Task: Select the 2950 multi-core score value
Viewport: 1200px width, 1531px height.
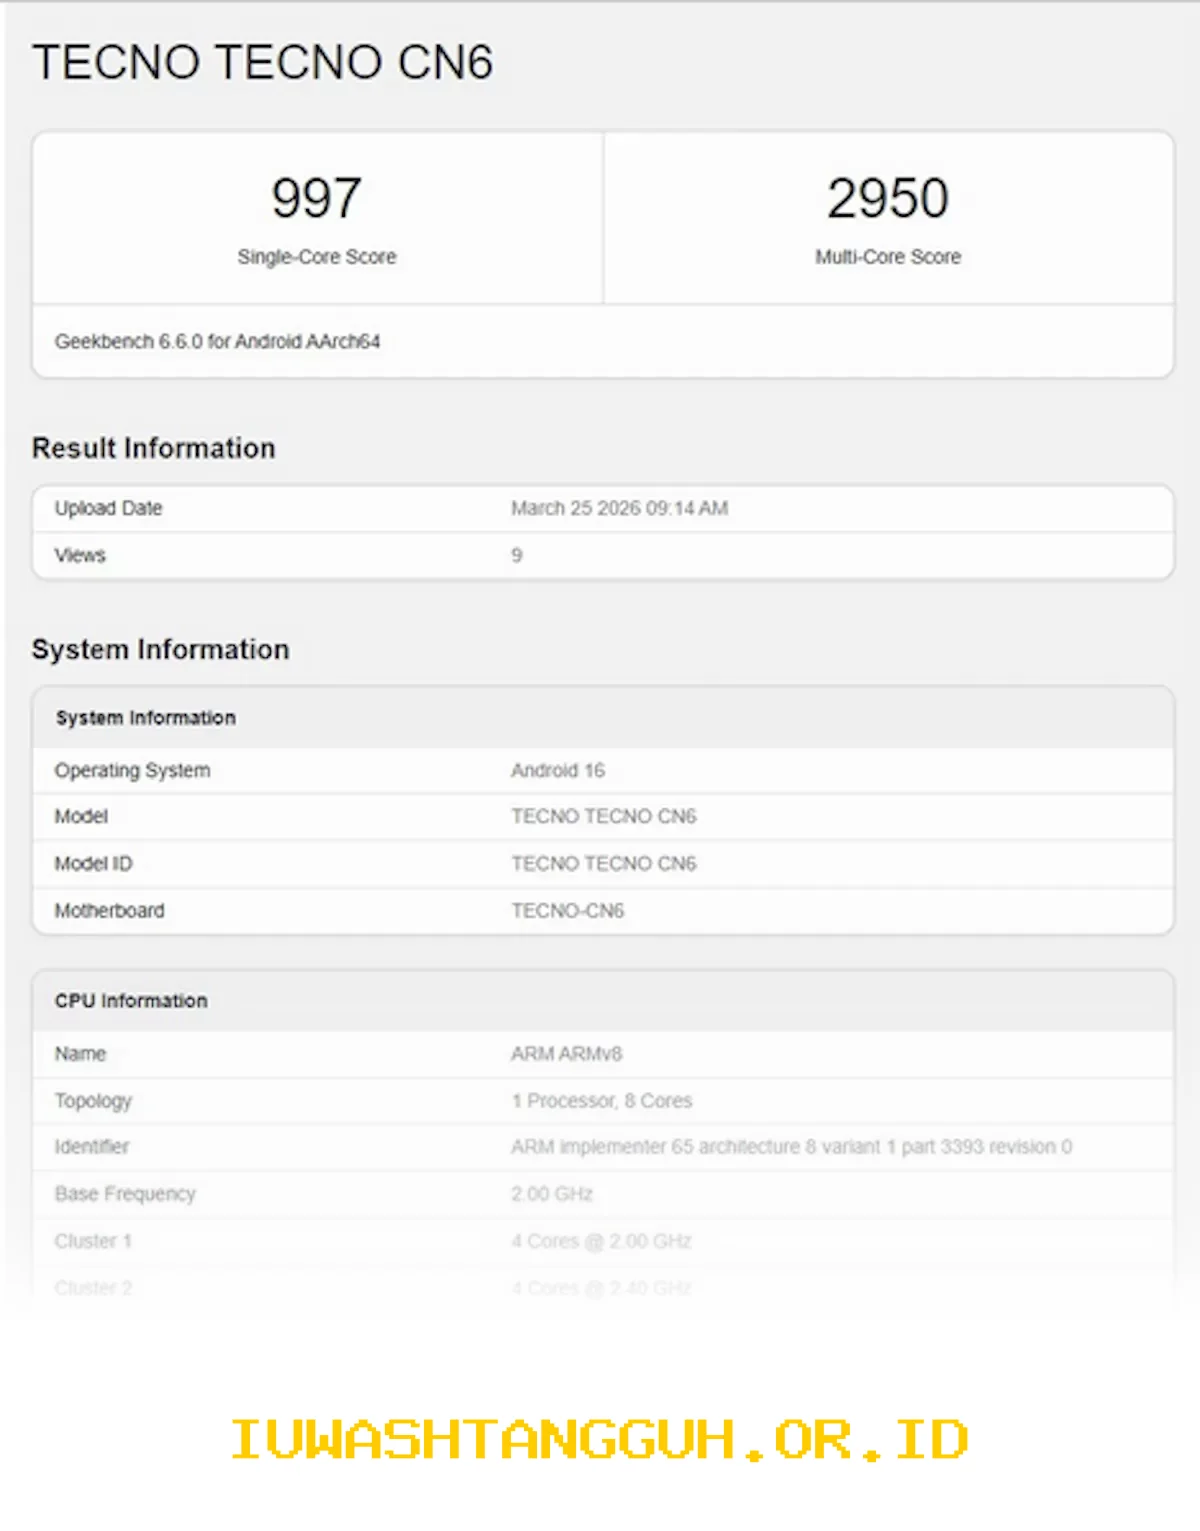Action: coord(888,198)
